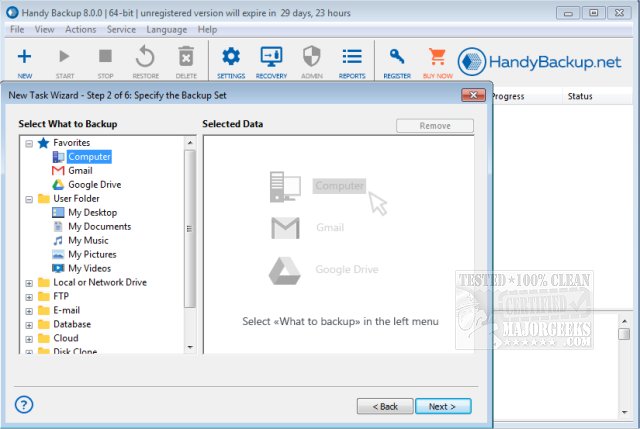The height and width of the screenshot is (429, 640).
Task: Click the Register key icon
Action: pos(397,57)
